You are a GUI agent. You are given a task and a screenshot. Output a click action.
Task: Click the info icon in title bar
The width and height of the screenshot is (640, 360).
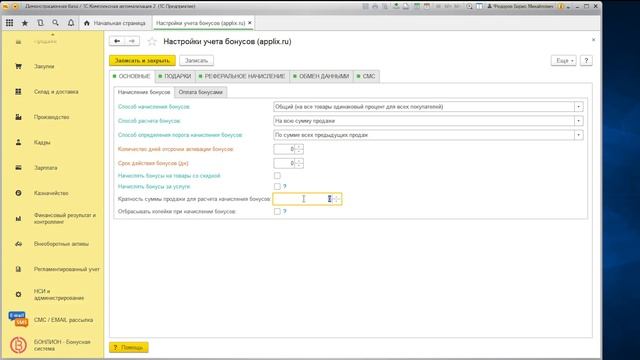pyautogui.click(x=561, y=7)
